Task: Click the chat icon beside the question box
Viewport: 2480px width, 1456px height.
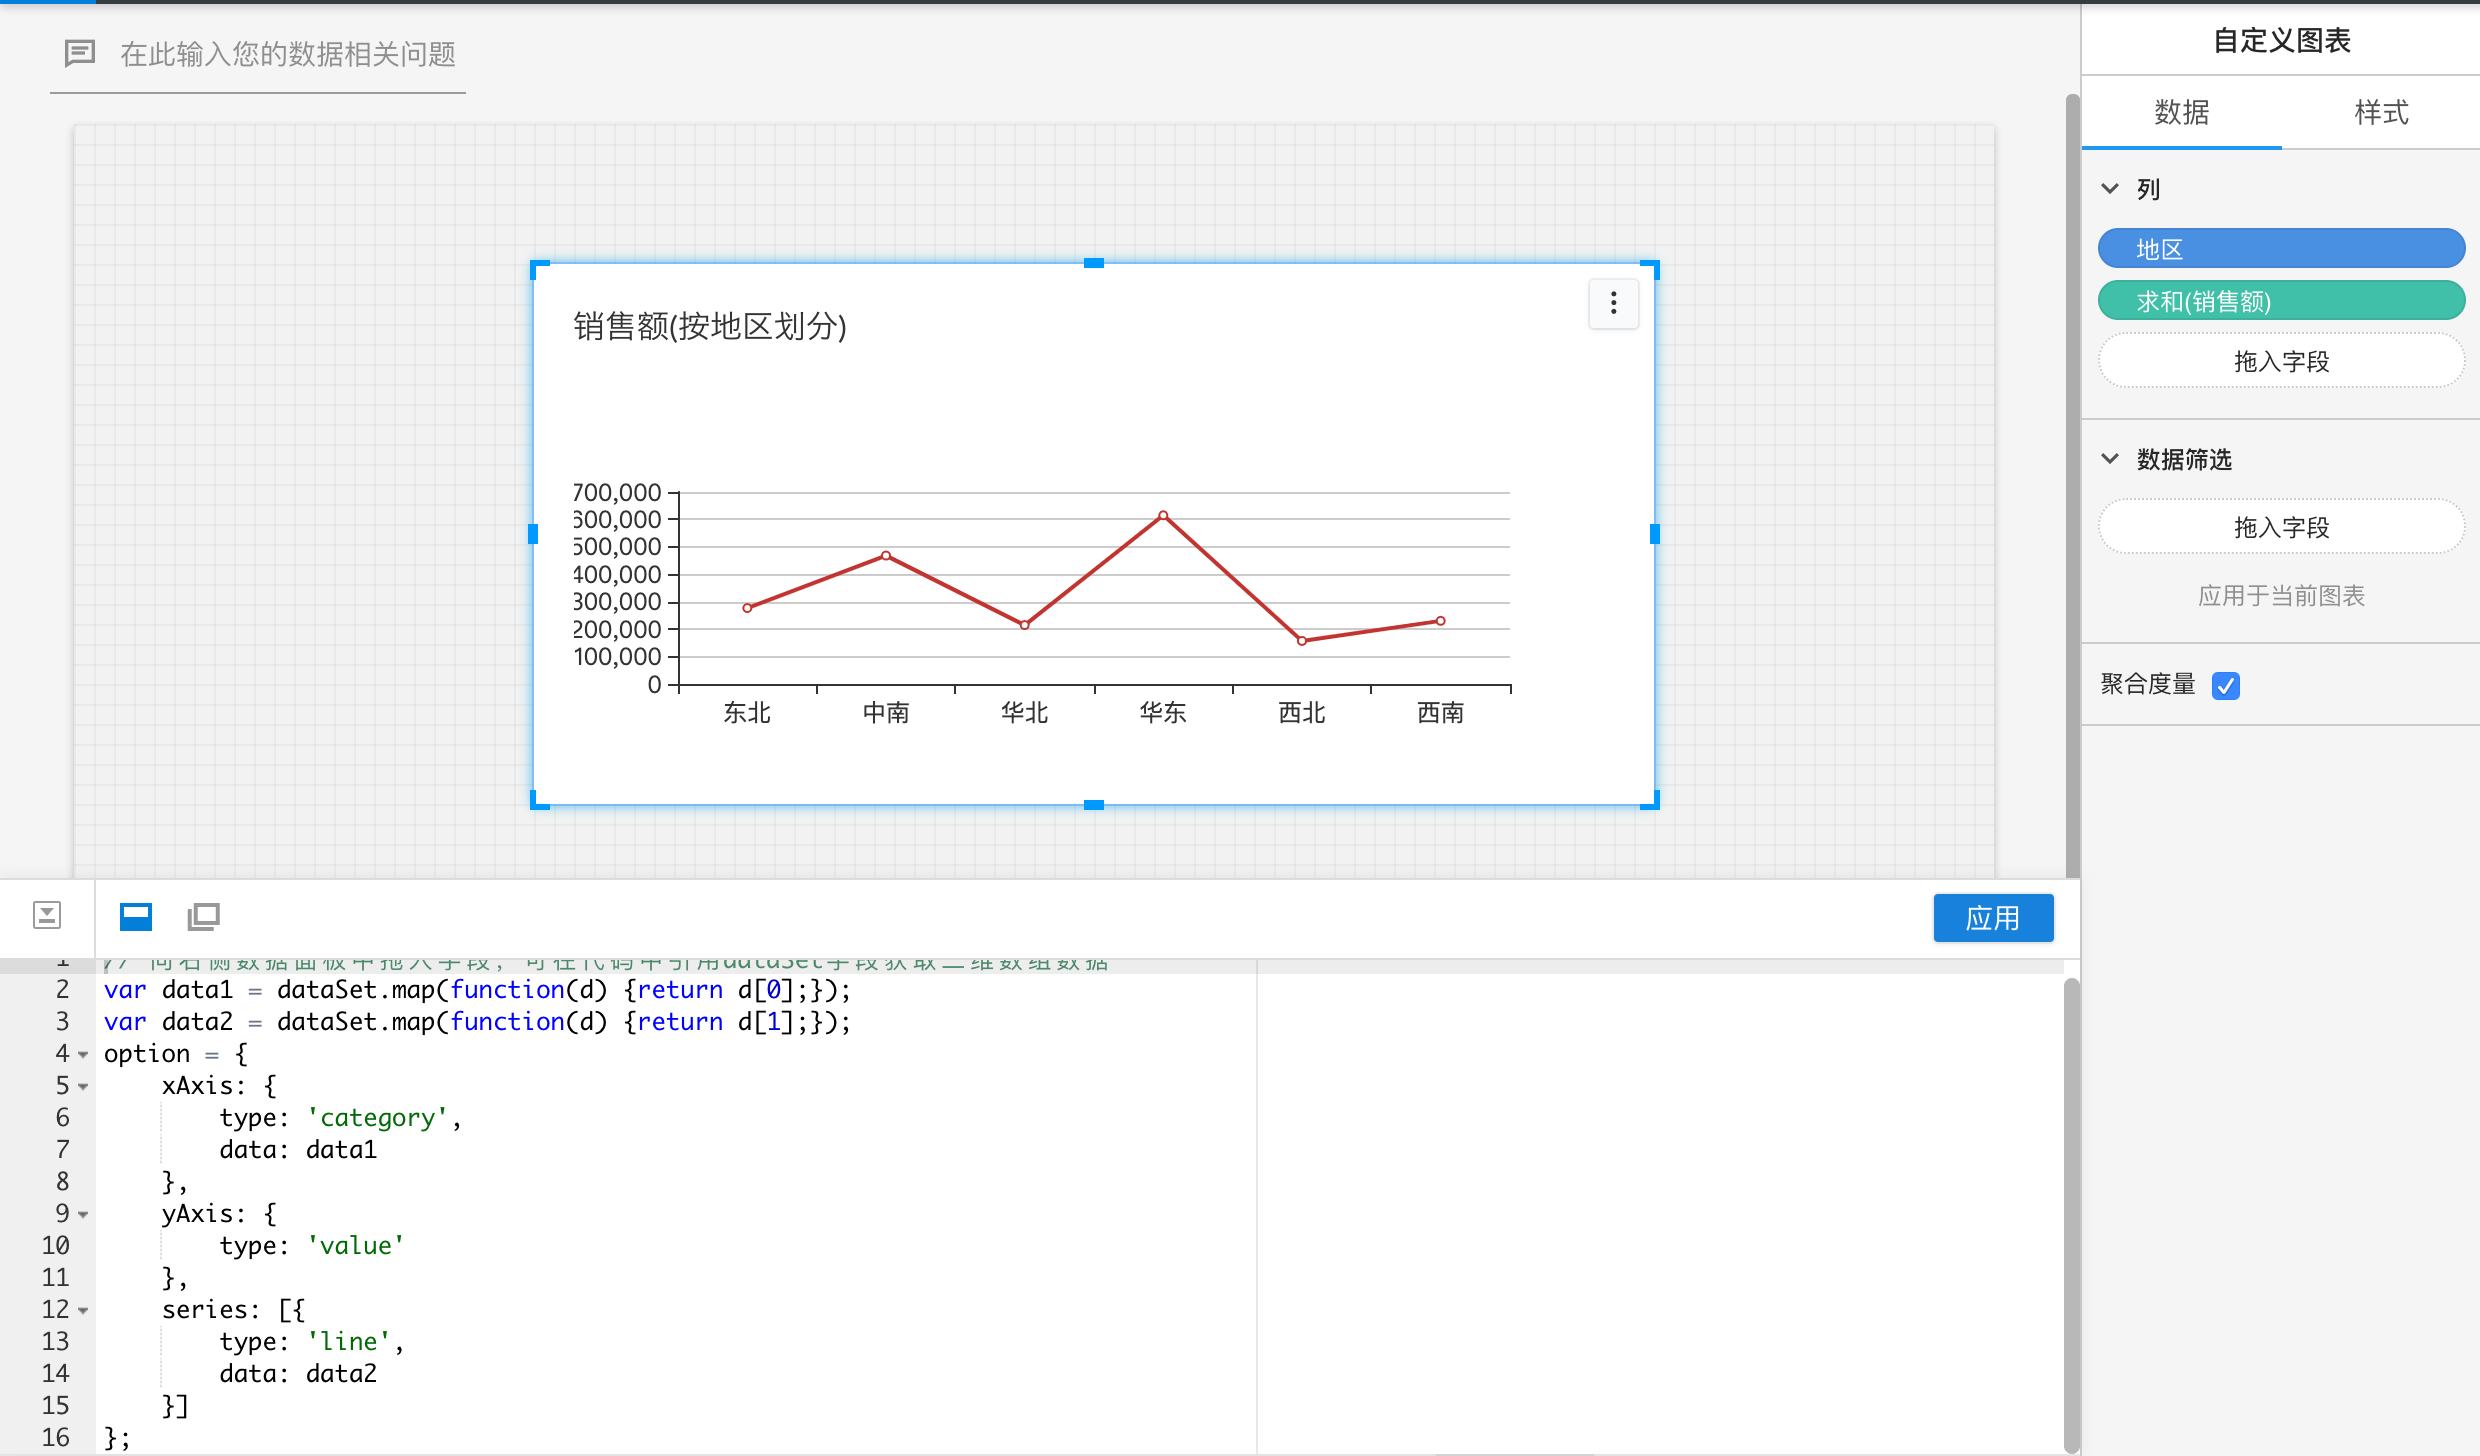Action: (79, 53)
